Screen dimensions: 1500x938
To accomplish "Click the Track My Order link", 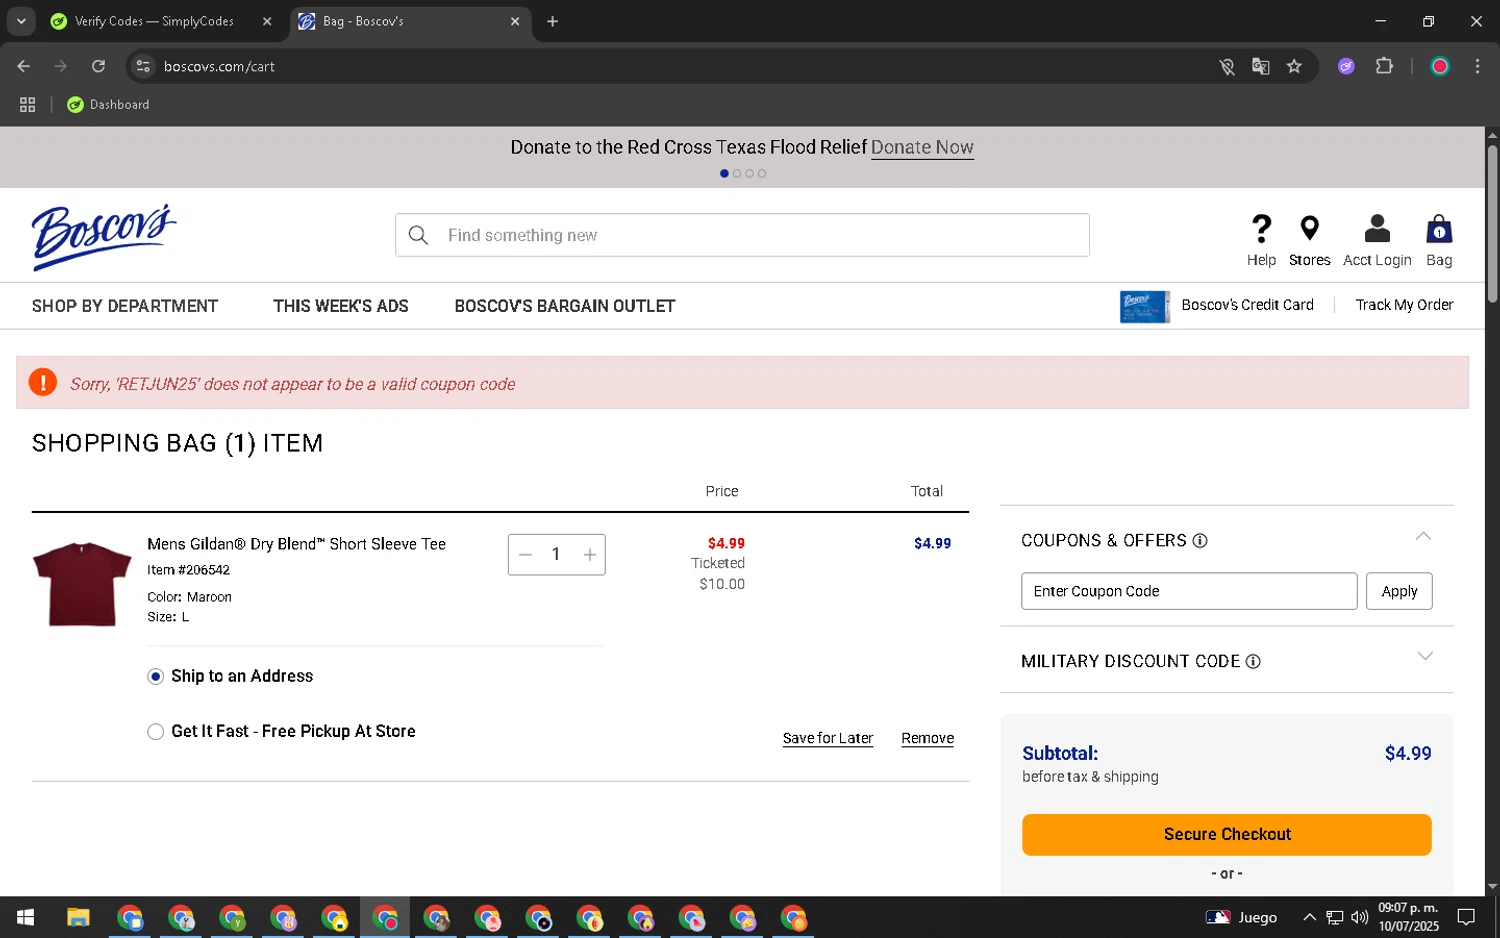I will [1404, 305].
